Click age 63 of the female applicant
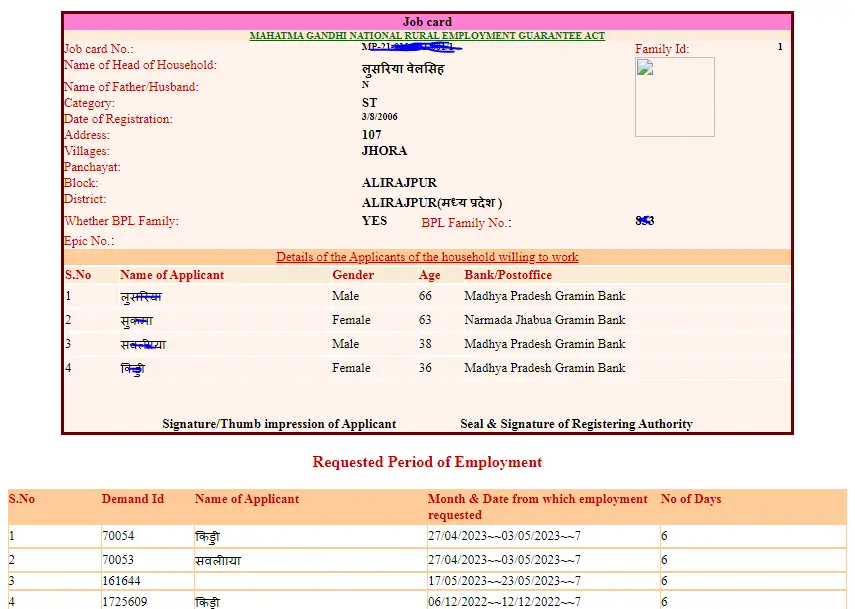The height and width of the screenshot is (609, 855). [425, 319]
